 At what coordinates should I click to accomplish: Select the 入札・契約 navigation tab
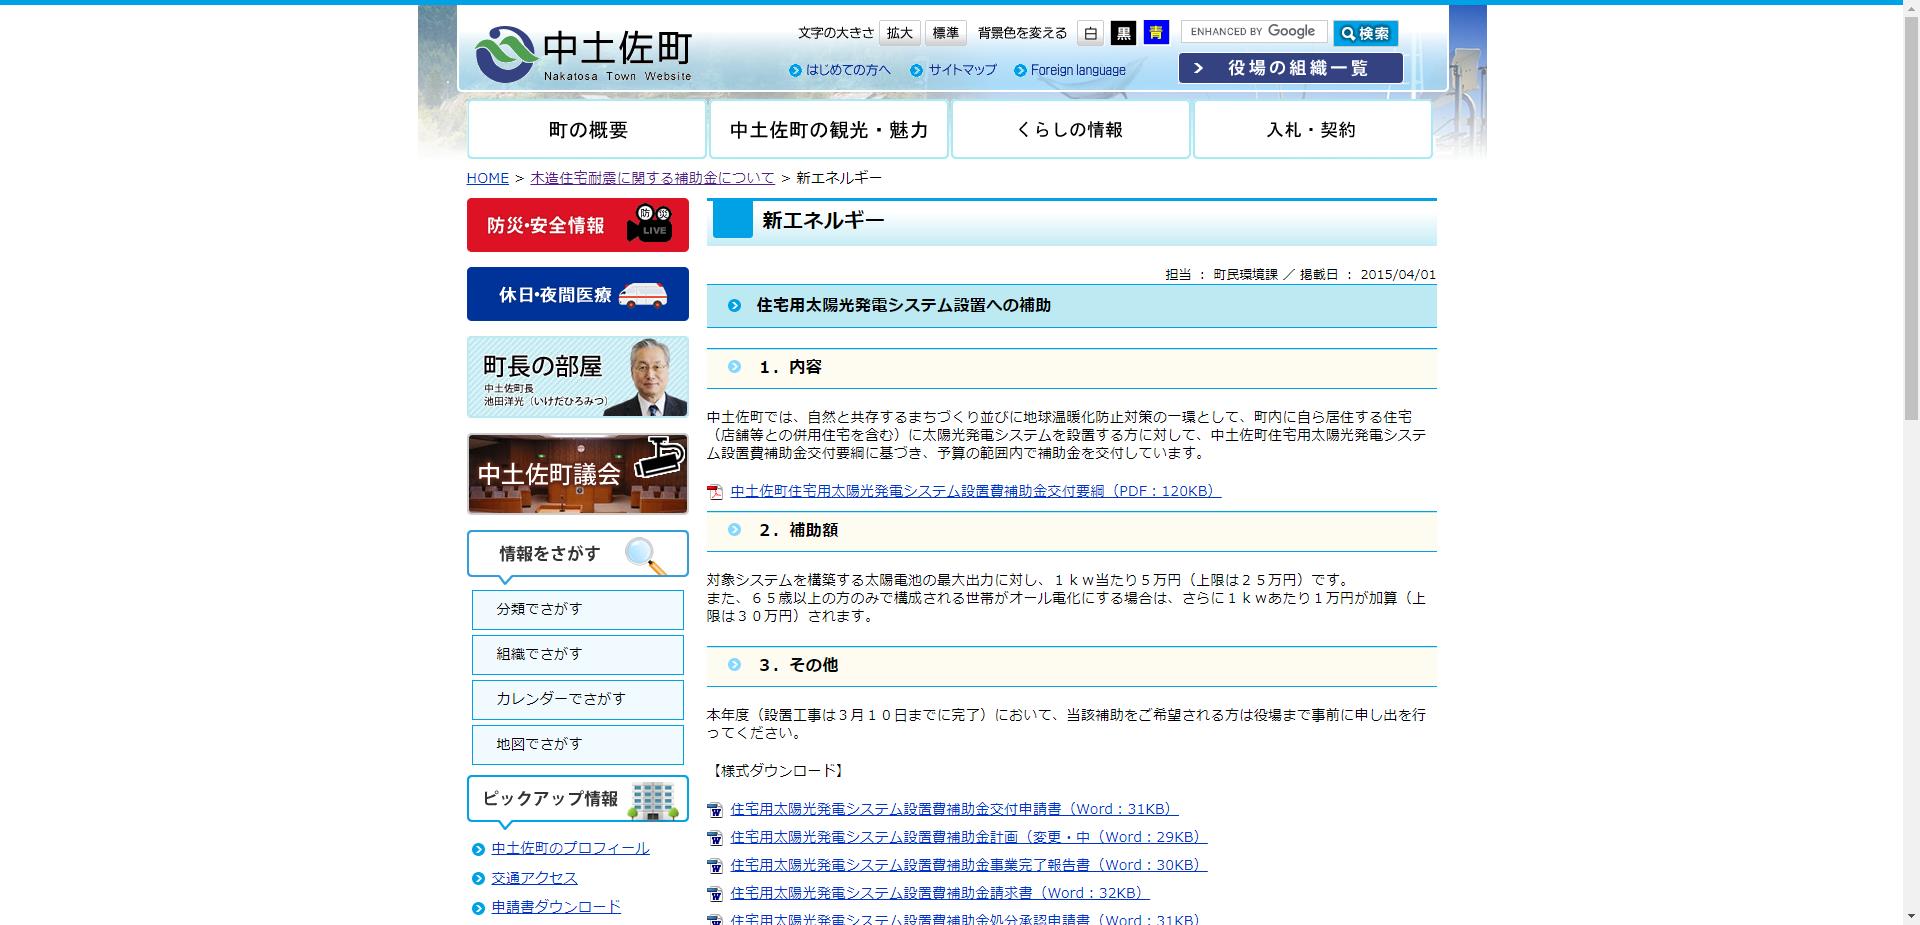click(1311, 129)
